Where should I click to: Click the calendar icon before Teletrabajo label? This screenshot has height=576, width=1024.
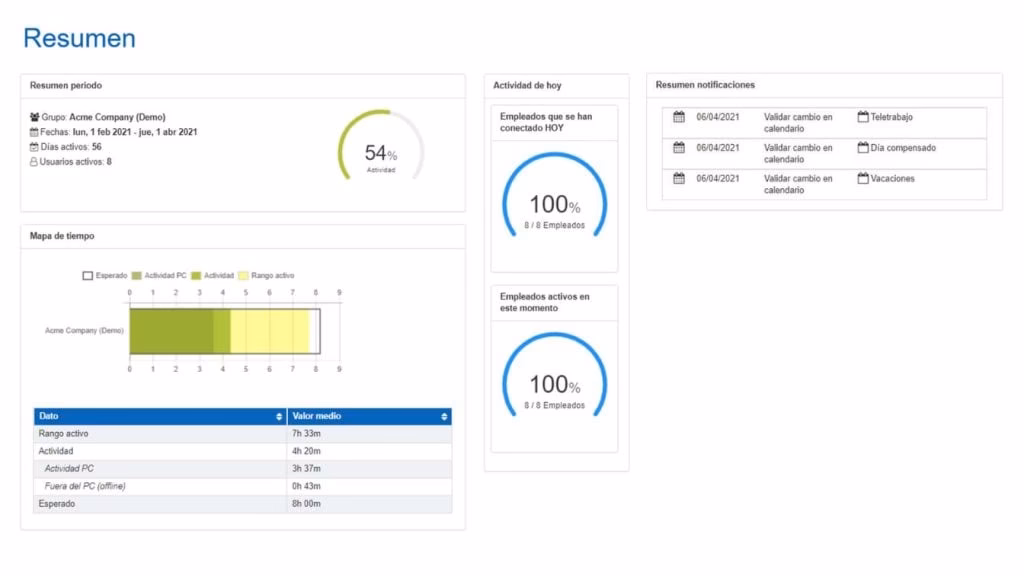coord(863,117)
